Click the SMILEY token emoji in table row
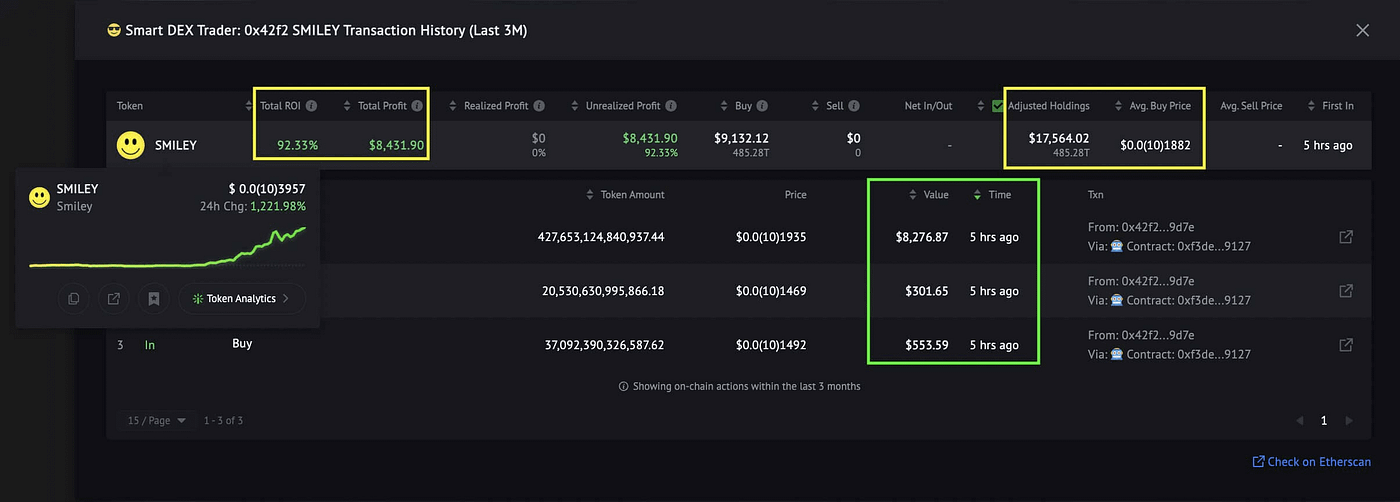 click(131, 146)
